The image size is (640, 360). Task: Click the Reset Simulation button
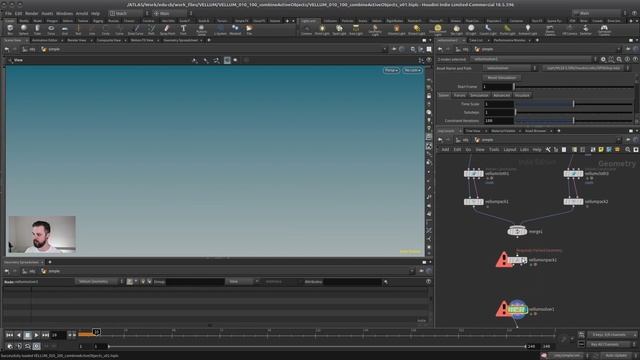pos(502,78)
